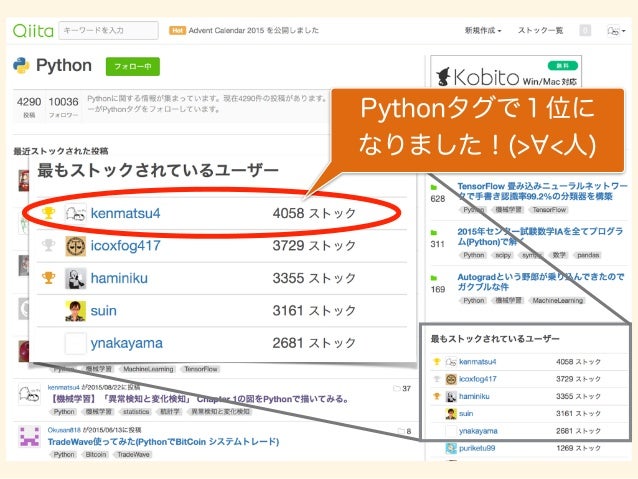Viewport: 638px width, 479px height.
Task: Select the Bitcoin tag
Action: (96, 455)
